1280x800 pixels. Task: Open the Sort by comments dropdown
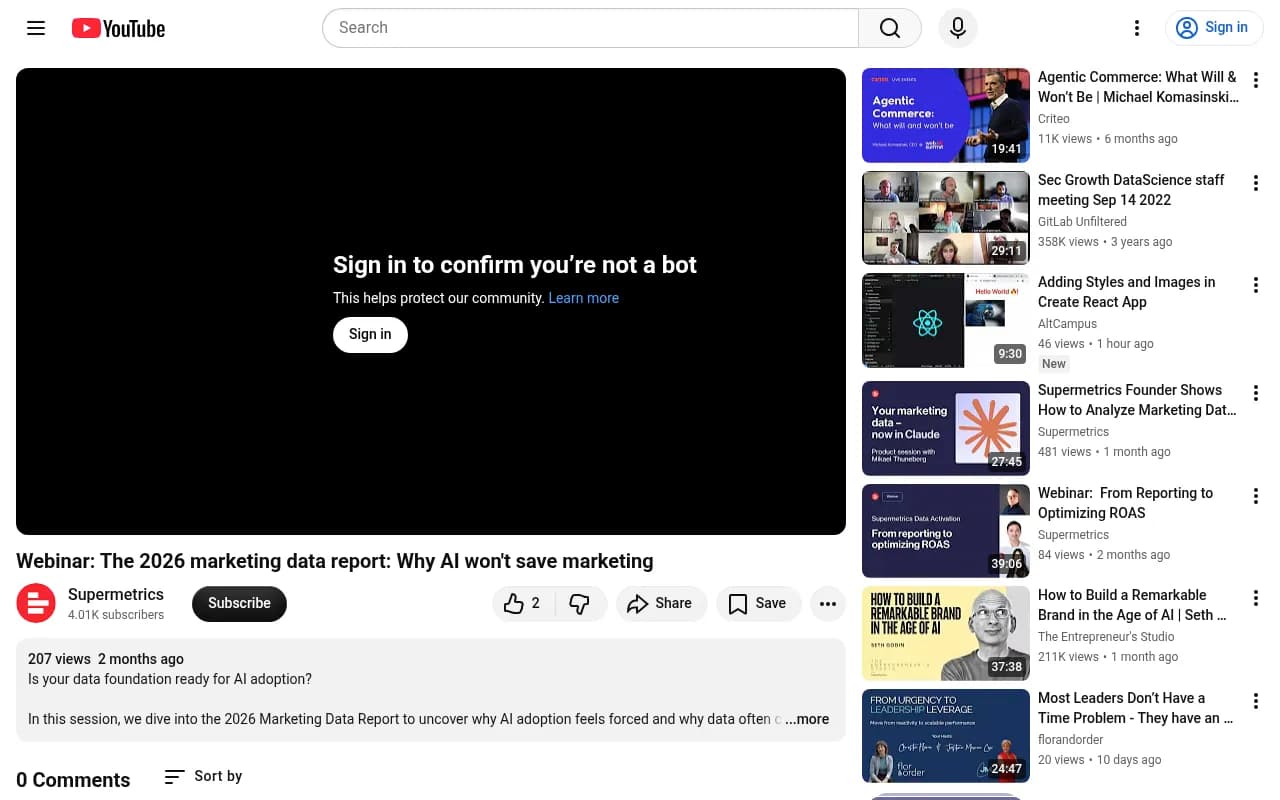pos(204,776)
